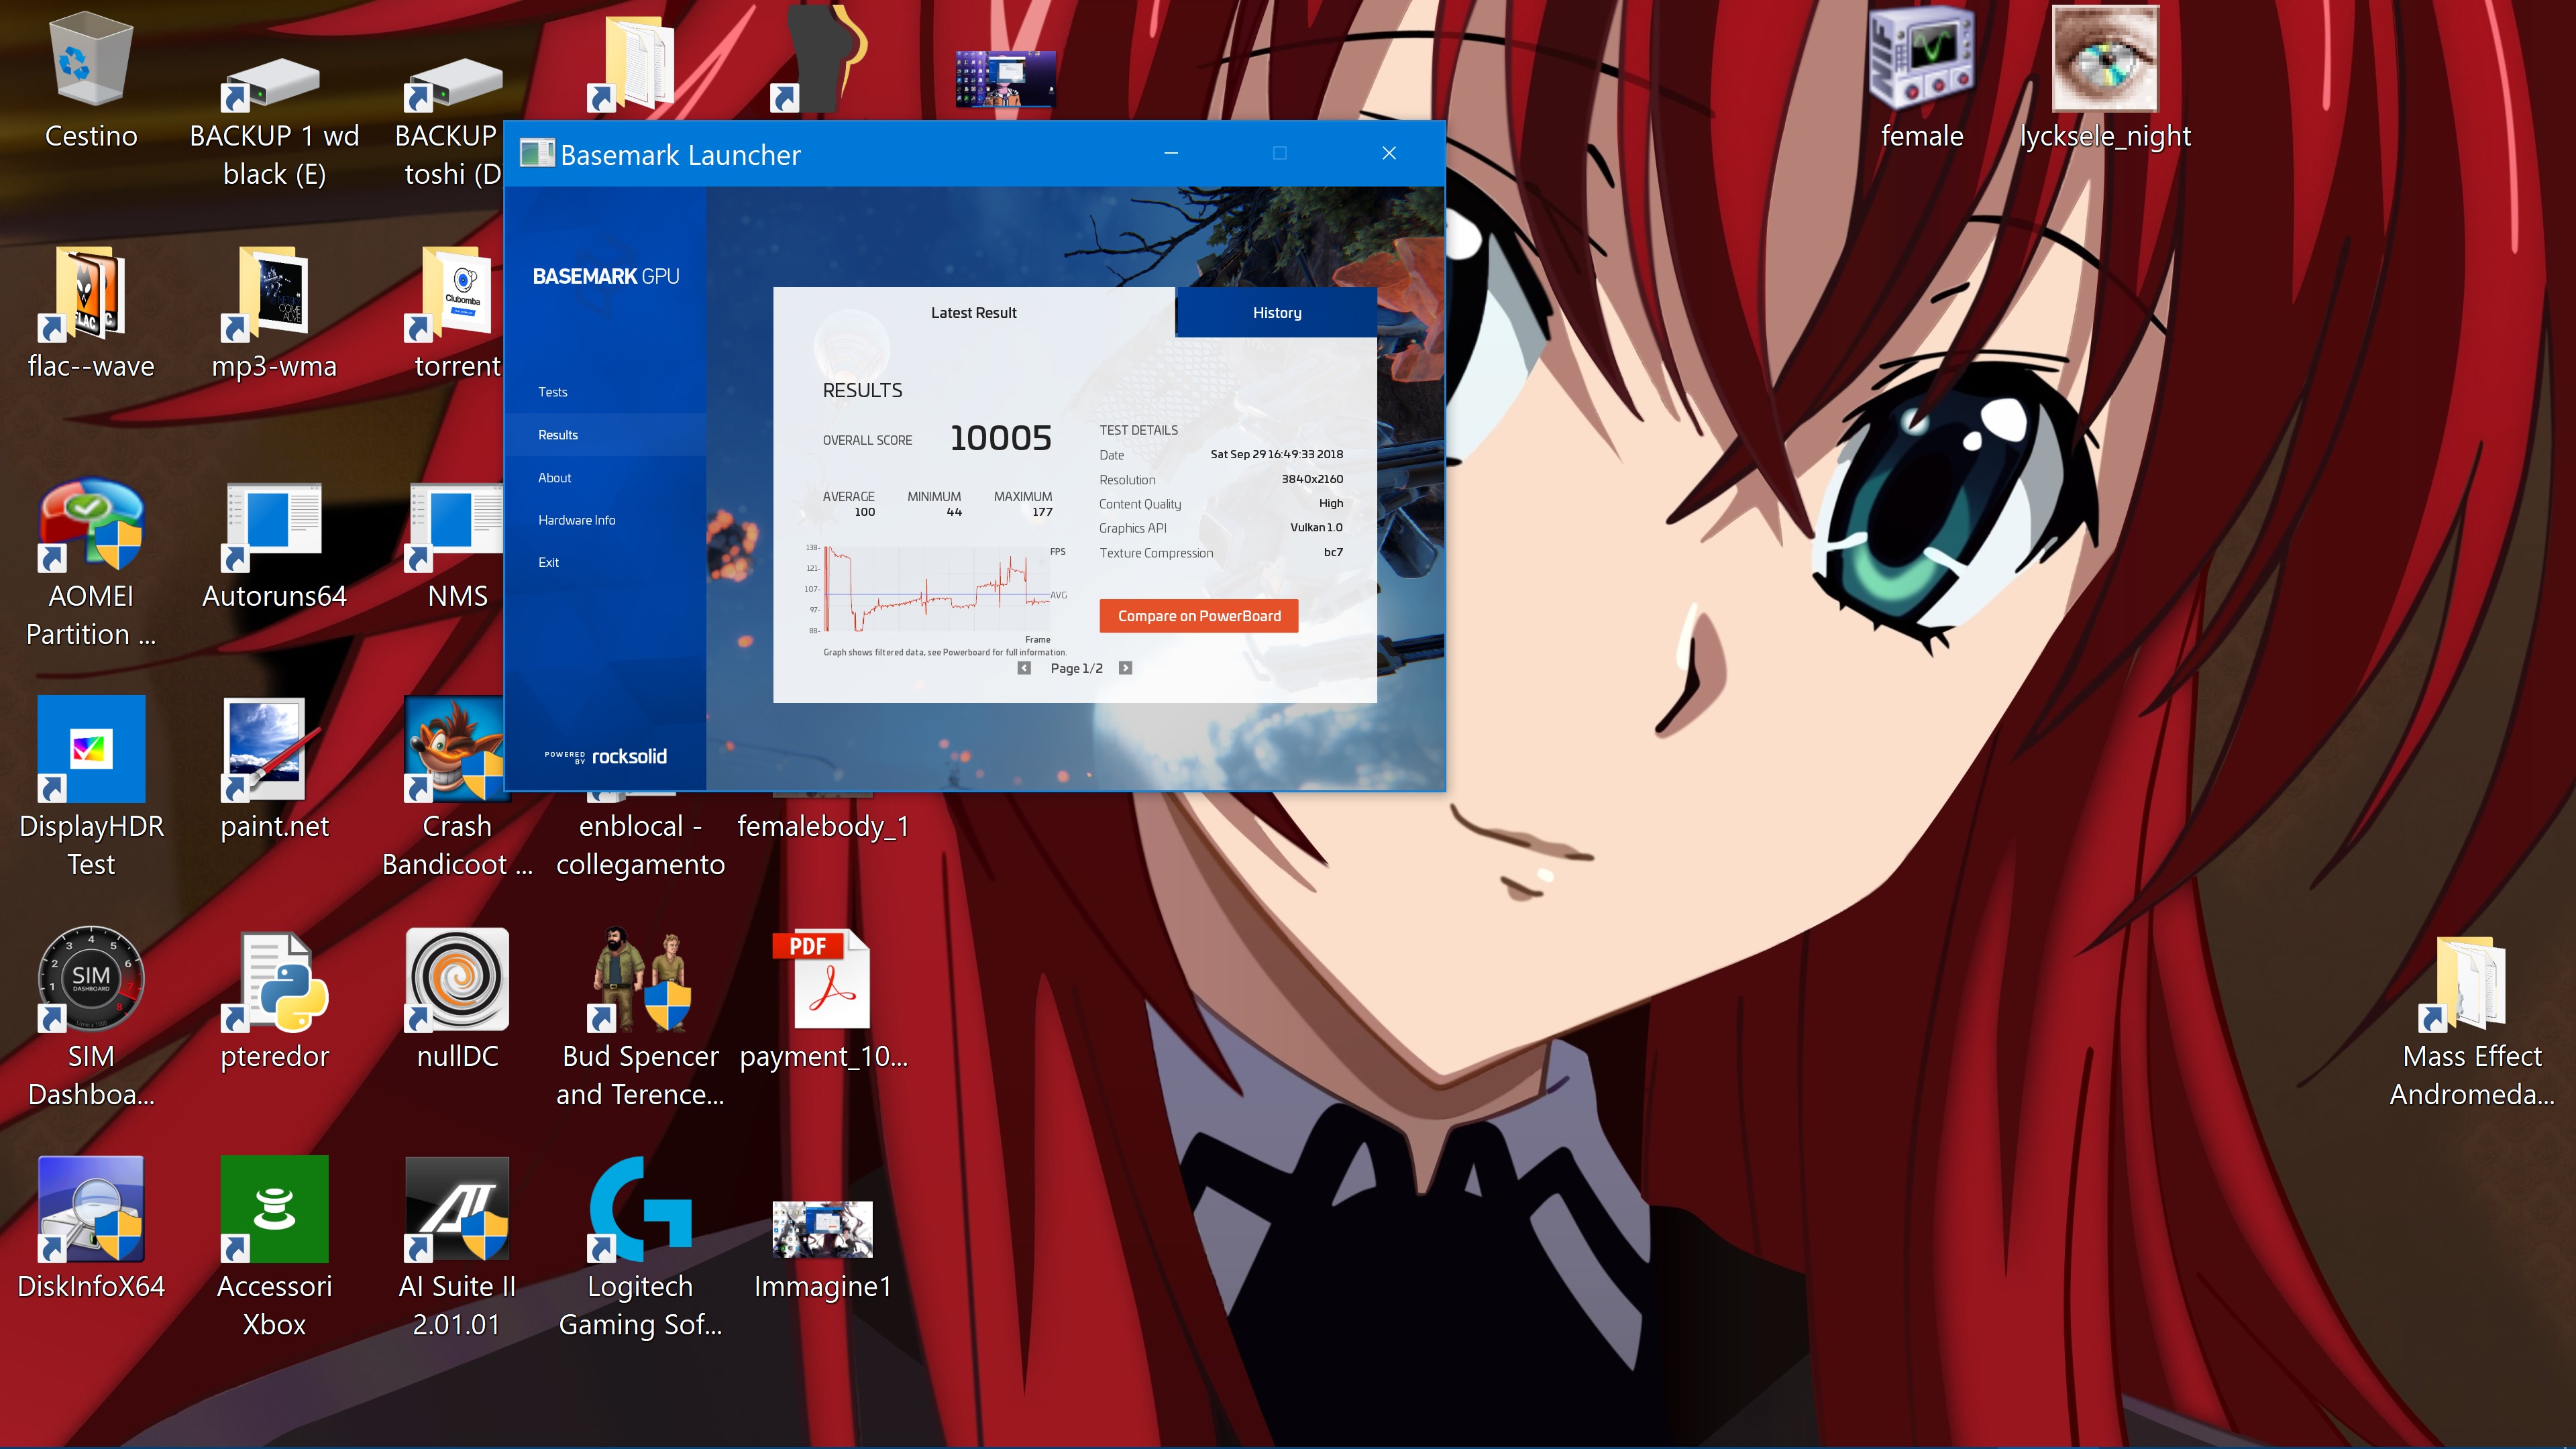This screenshot has width=2576, height=1449.
Task: Click the 3840x2160 resolution value
Action: point(1312,479)
